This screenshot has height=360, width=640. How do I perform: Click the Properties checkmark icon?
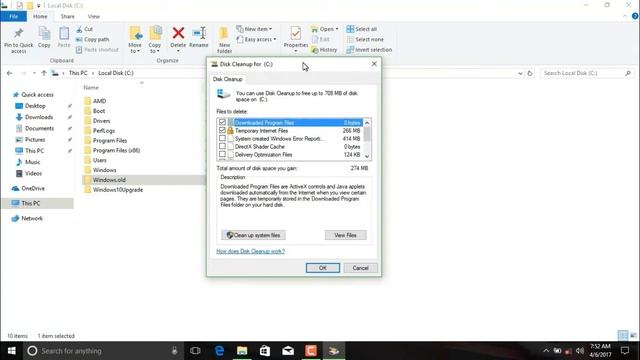[296, 33]
